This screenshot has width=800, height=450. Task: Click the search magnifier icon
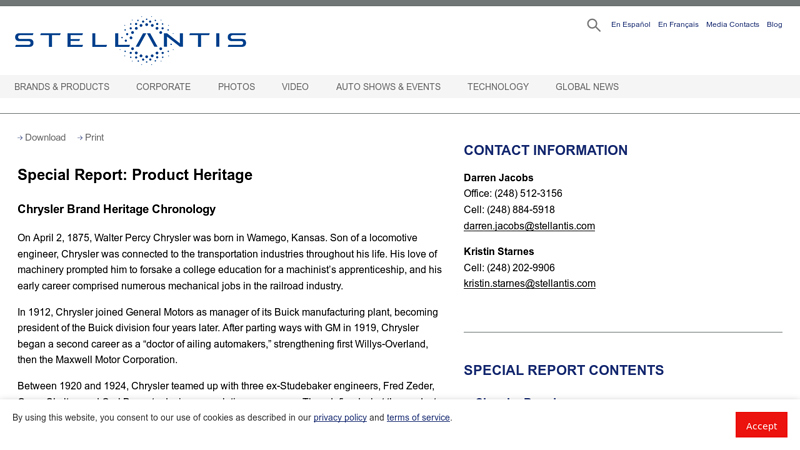[593, 25]
